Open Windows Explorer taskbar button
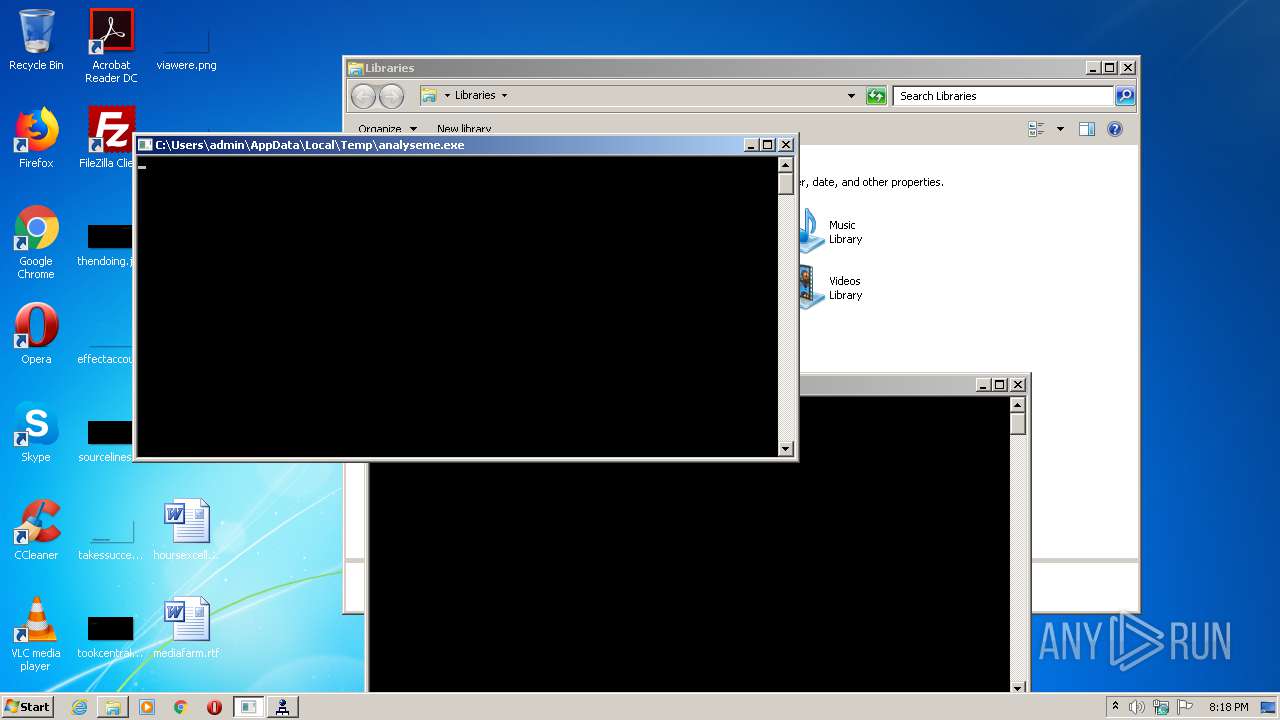Image resolution: width=1280 pixels, height=720 pixels. pos(113,707)
